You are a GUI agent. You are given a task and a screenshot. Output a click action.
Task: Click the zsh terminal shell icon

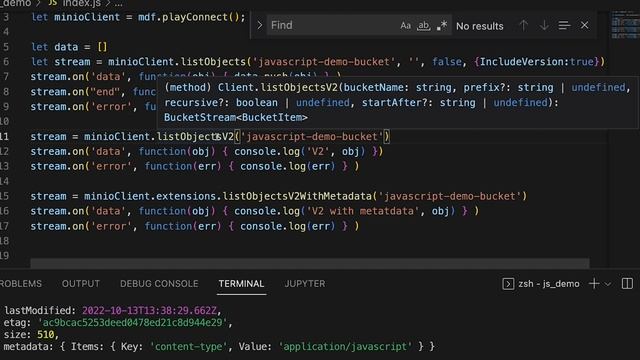508,284
